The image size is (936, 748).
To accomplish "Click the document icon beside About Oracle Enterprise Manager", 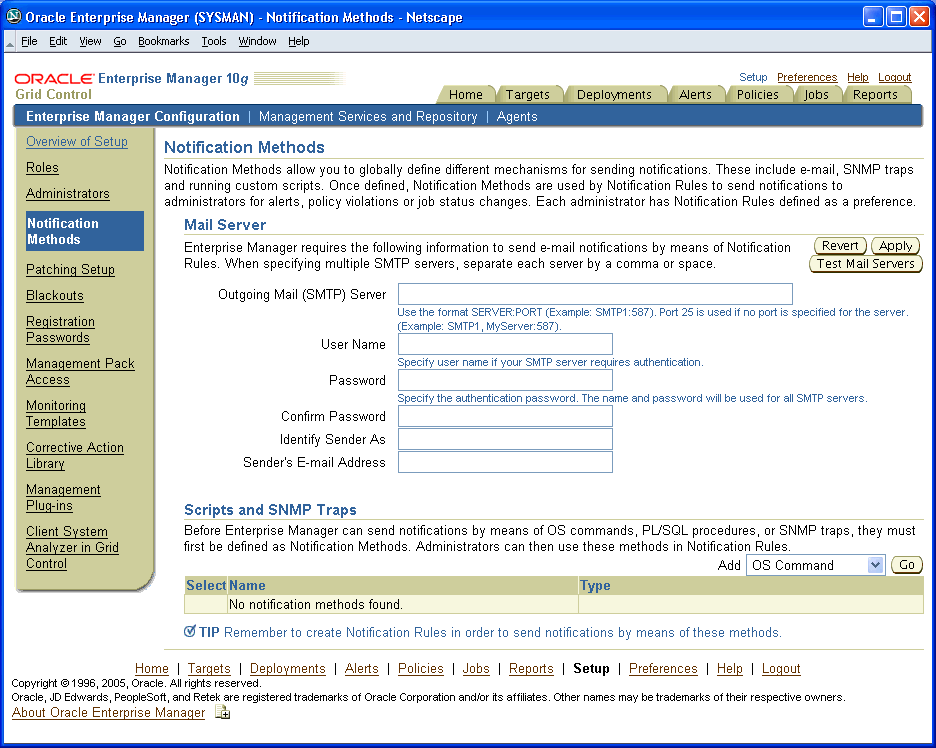I will [222, 713].
